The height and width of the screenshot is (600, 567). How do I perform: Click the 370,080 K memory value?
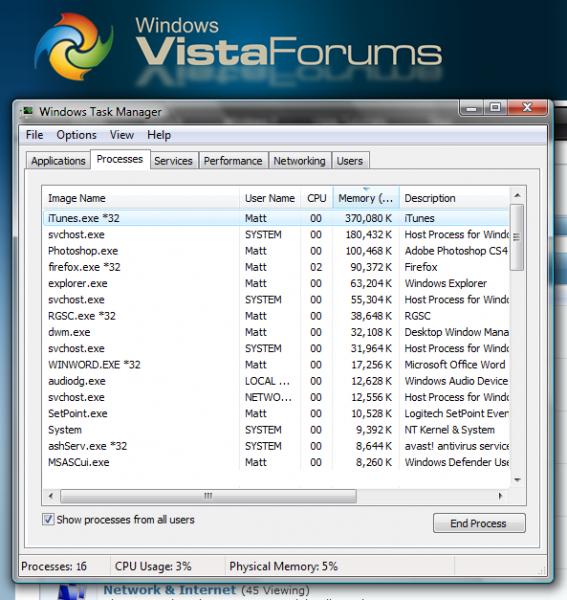coord(368,218)
